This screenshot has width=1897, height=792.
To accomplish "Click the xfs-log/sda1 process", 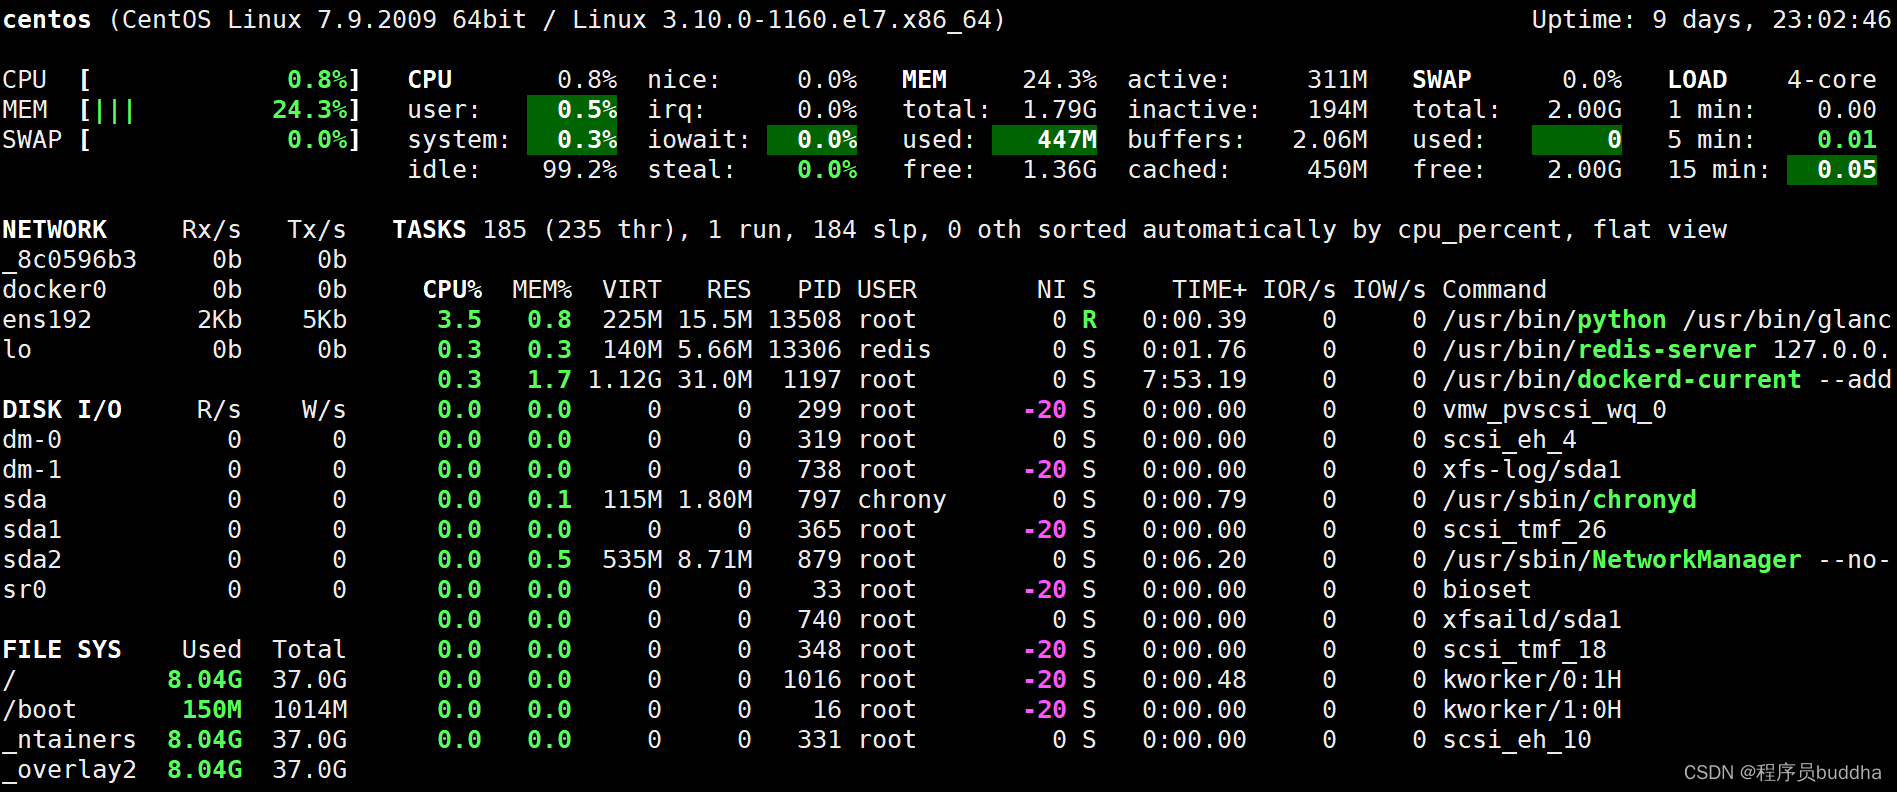I will (1532, 470).
